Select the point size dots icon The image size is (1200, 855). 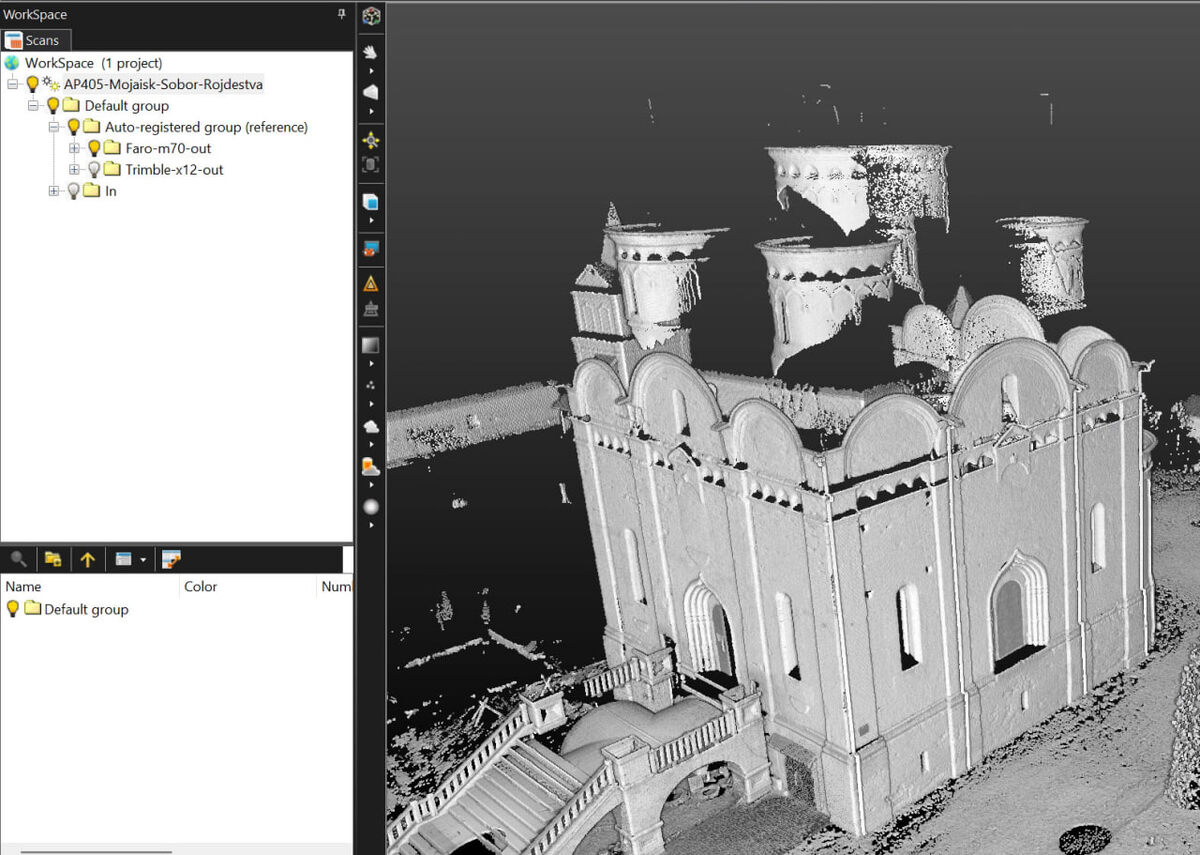(371, 385)
